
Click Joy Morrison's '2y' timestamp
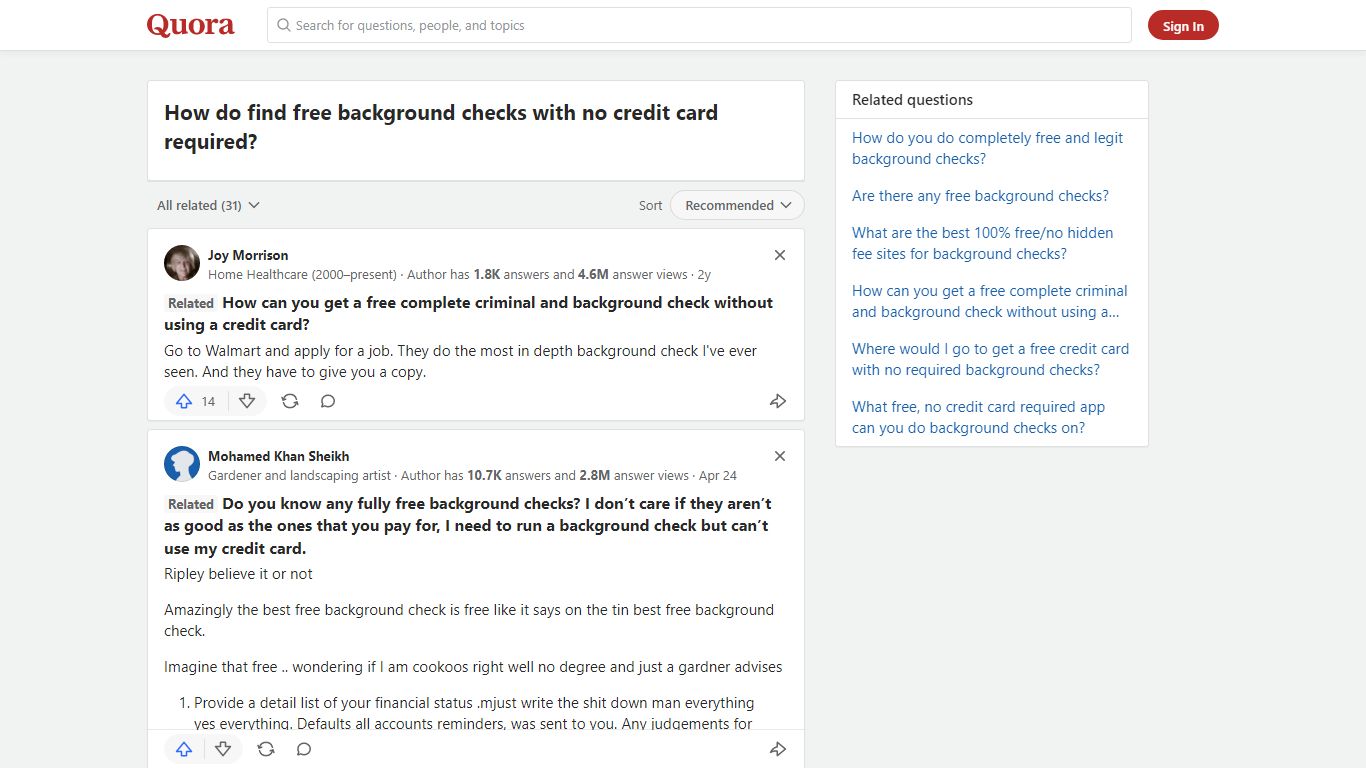point(704,274)
